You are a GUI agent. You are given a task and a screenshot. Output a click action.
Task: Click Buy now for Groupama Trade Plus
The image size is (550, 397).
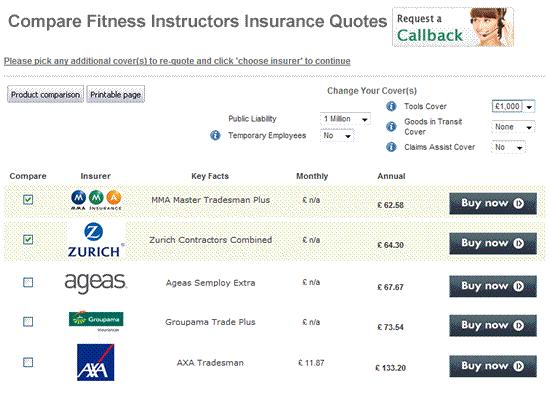(493, 325)
